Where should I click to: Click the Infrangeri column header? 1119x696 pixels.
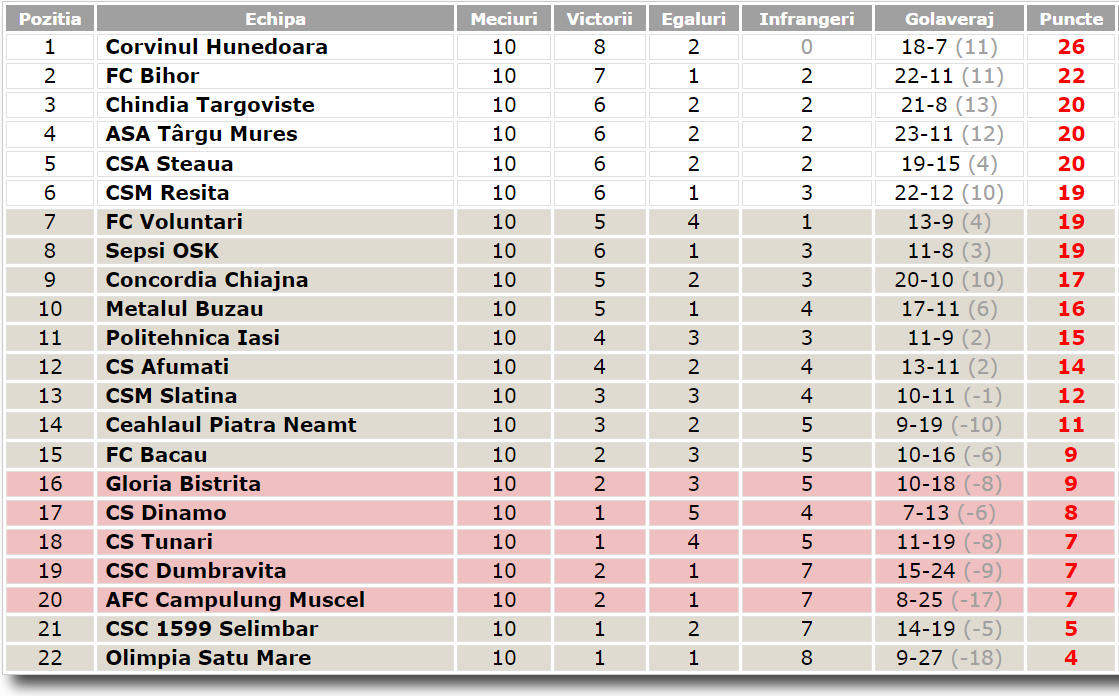click(806, 19)
